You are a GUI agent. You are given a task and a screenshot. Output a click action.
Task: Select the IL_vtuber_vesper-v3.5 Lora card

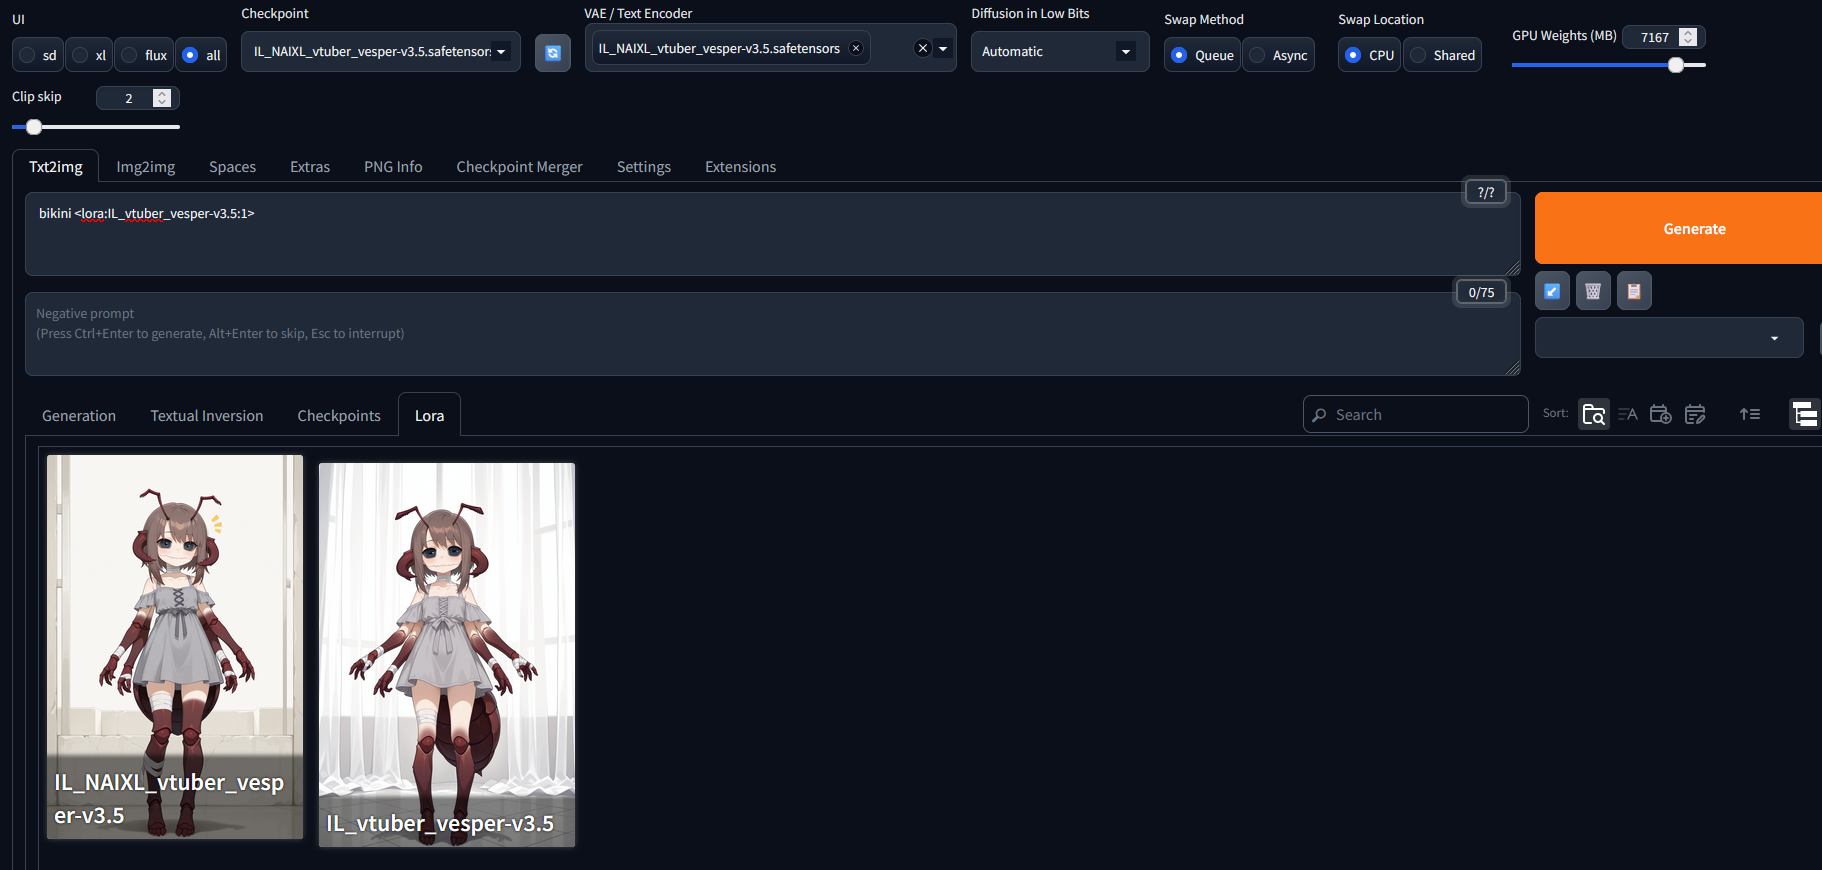click(x=447, y=655)
